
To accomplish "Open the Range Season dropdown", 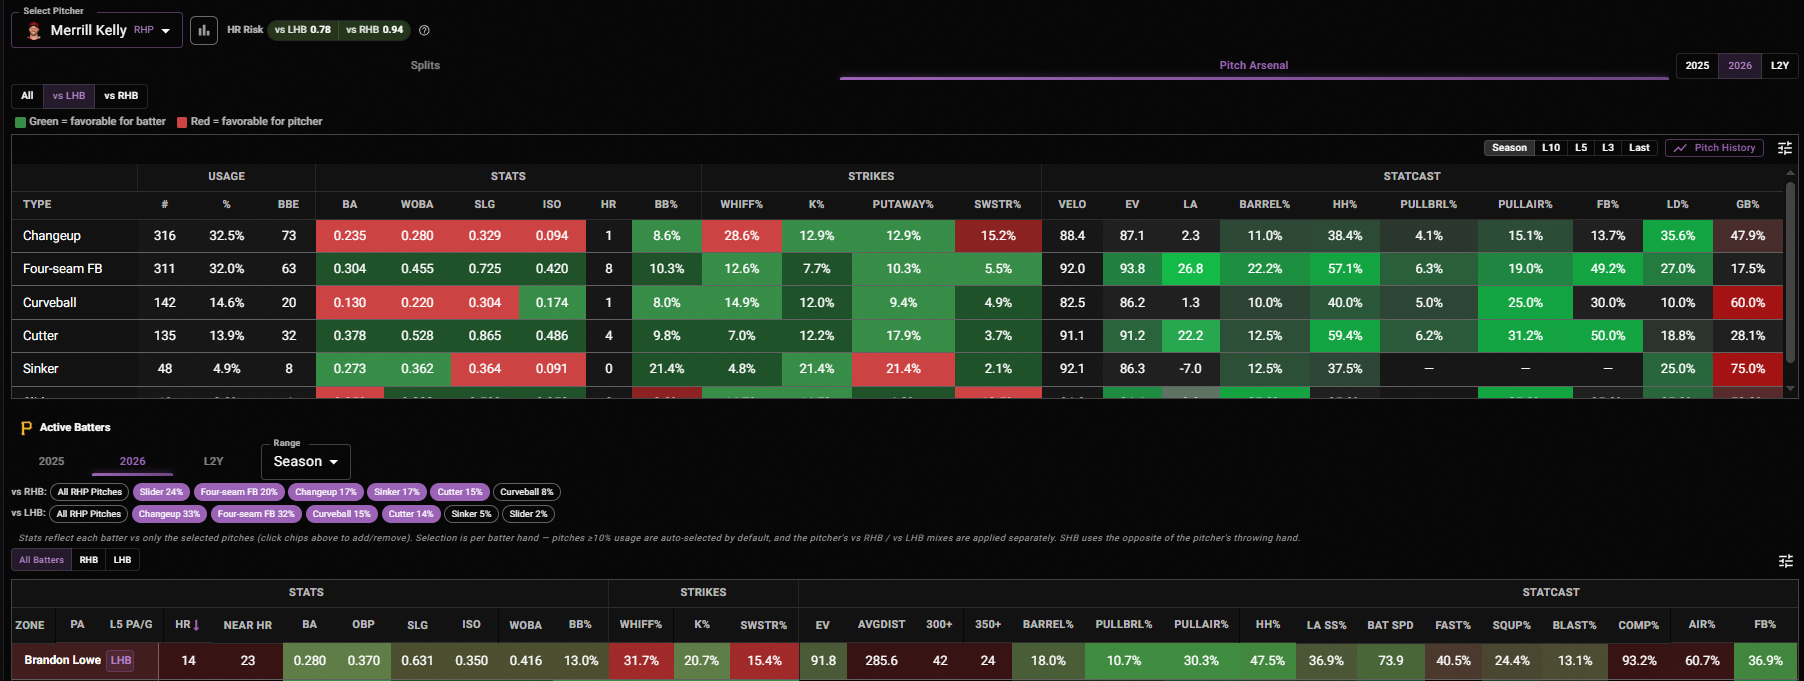I will click(x=305, y=461).
